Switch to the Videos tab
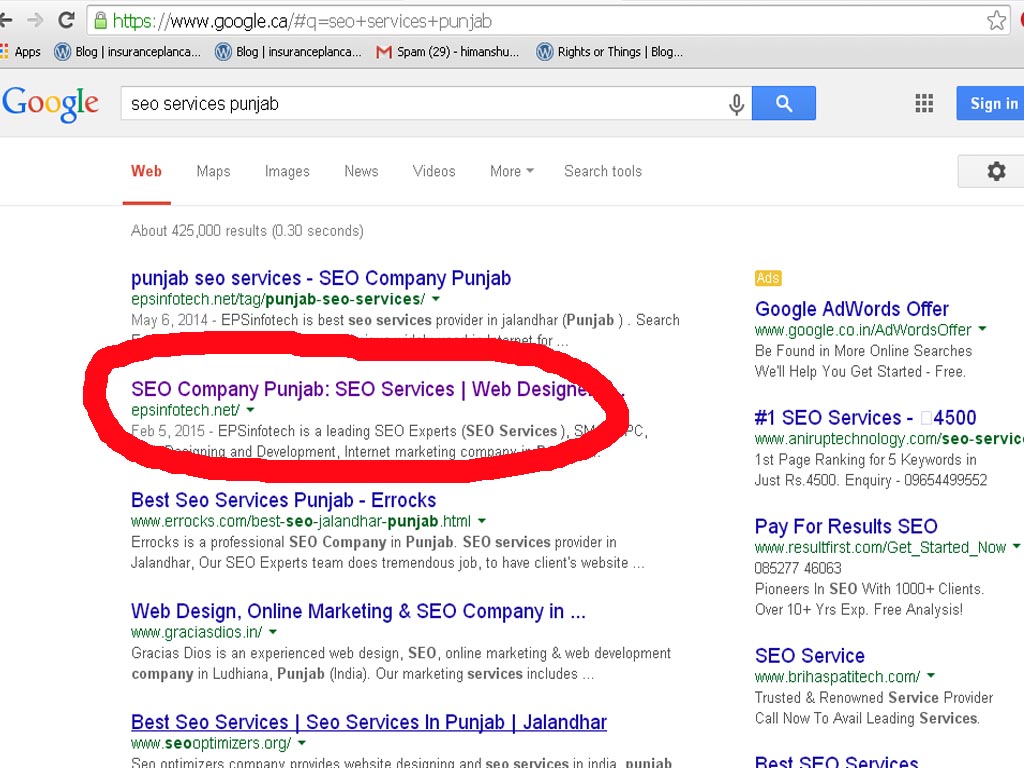 tap(434, 171)
